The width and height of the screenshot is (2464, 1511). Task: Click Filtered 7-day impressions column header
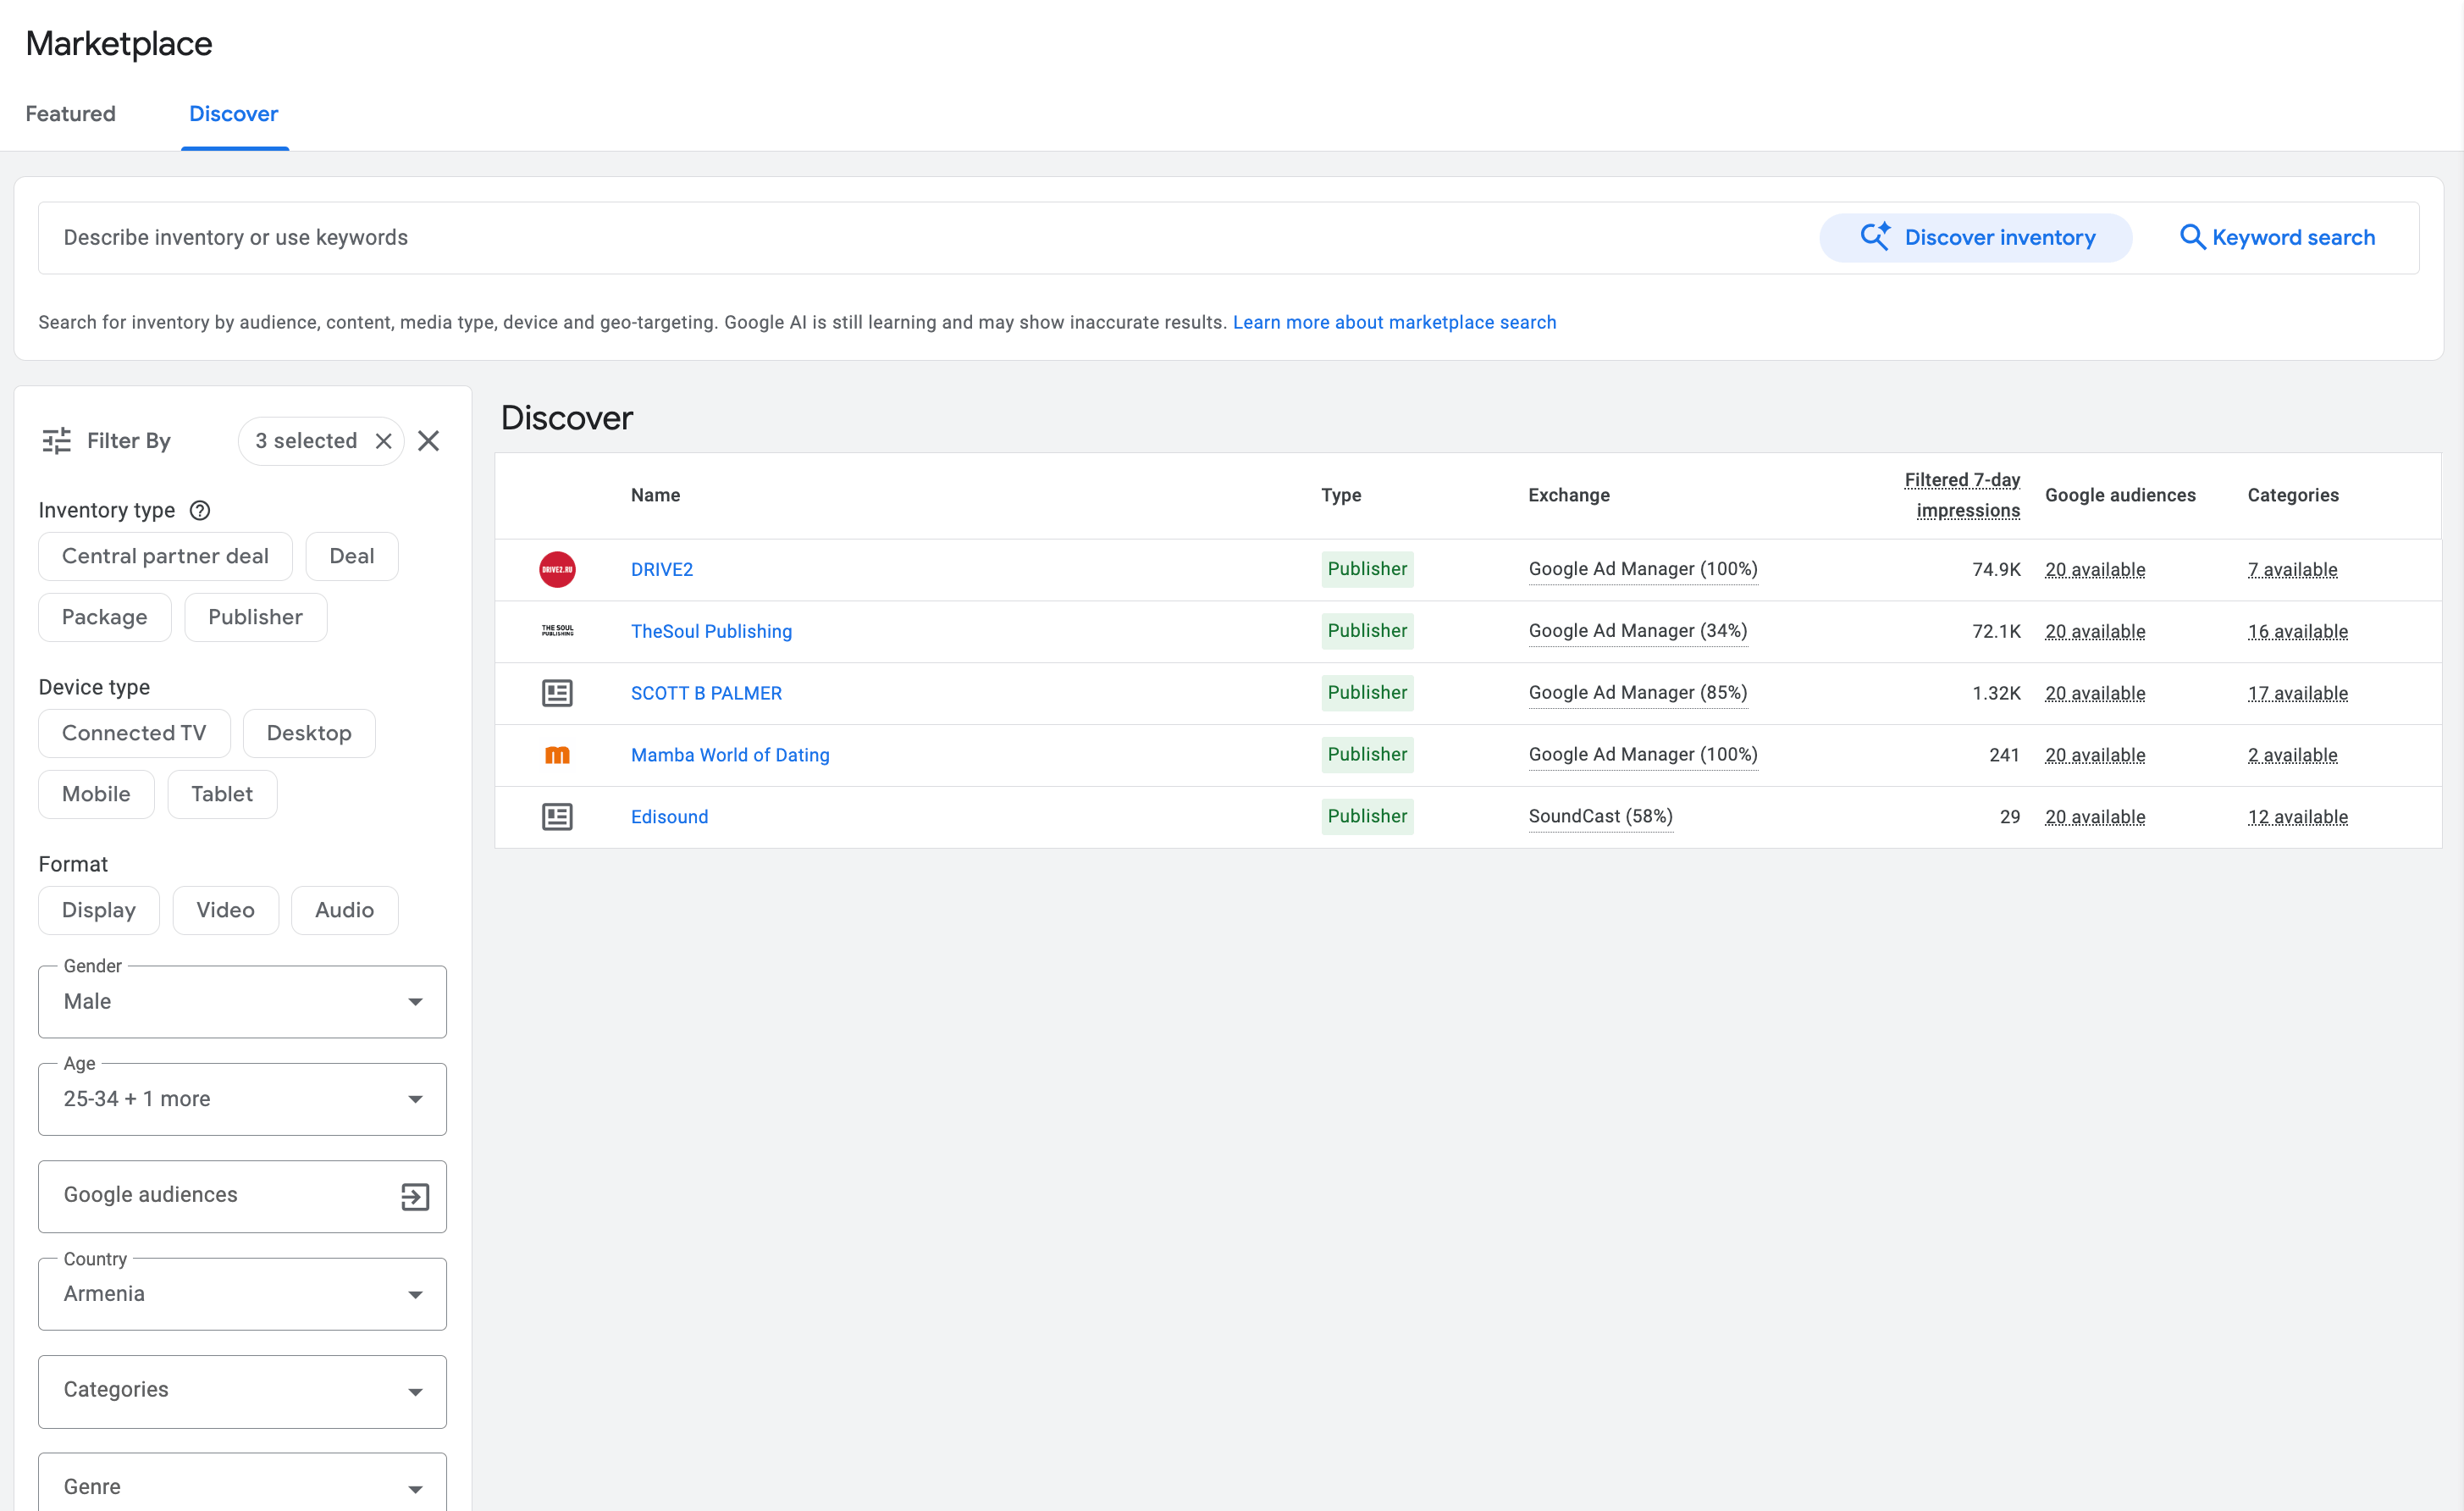pos(1962,495)
